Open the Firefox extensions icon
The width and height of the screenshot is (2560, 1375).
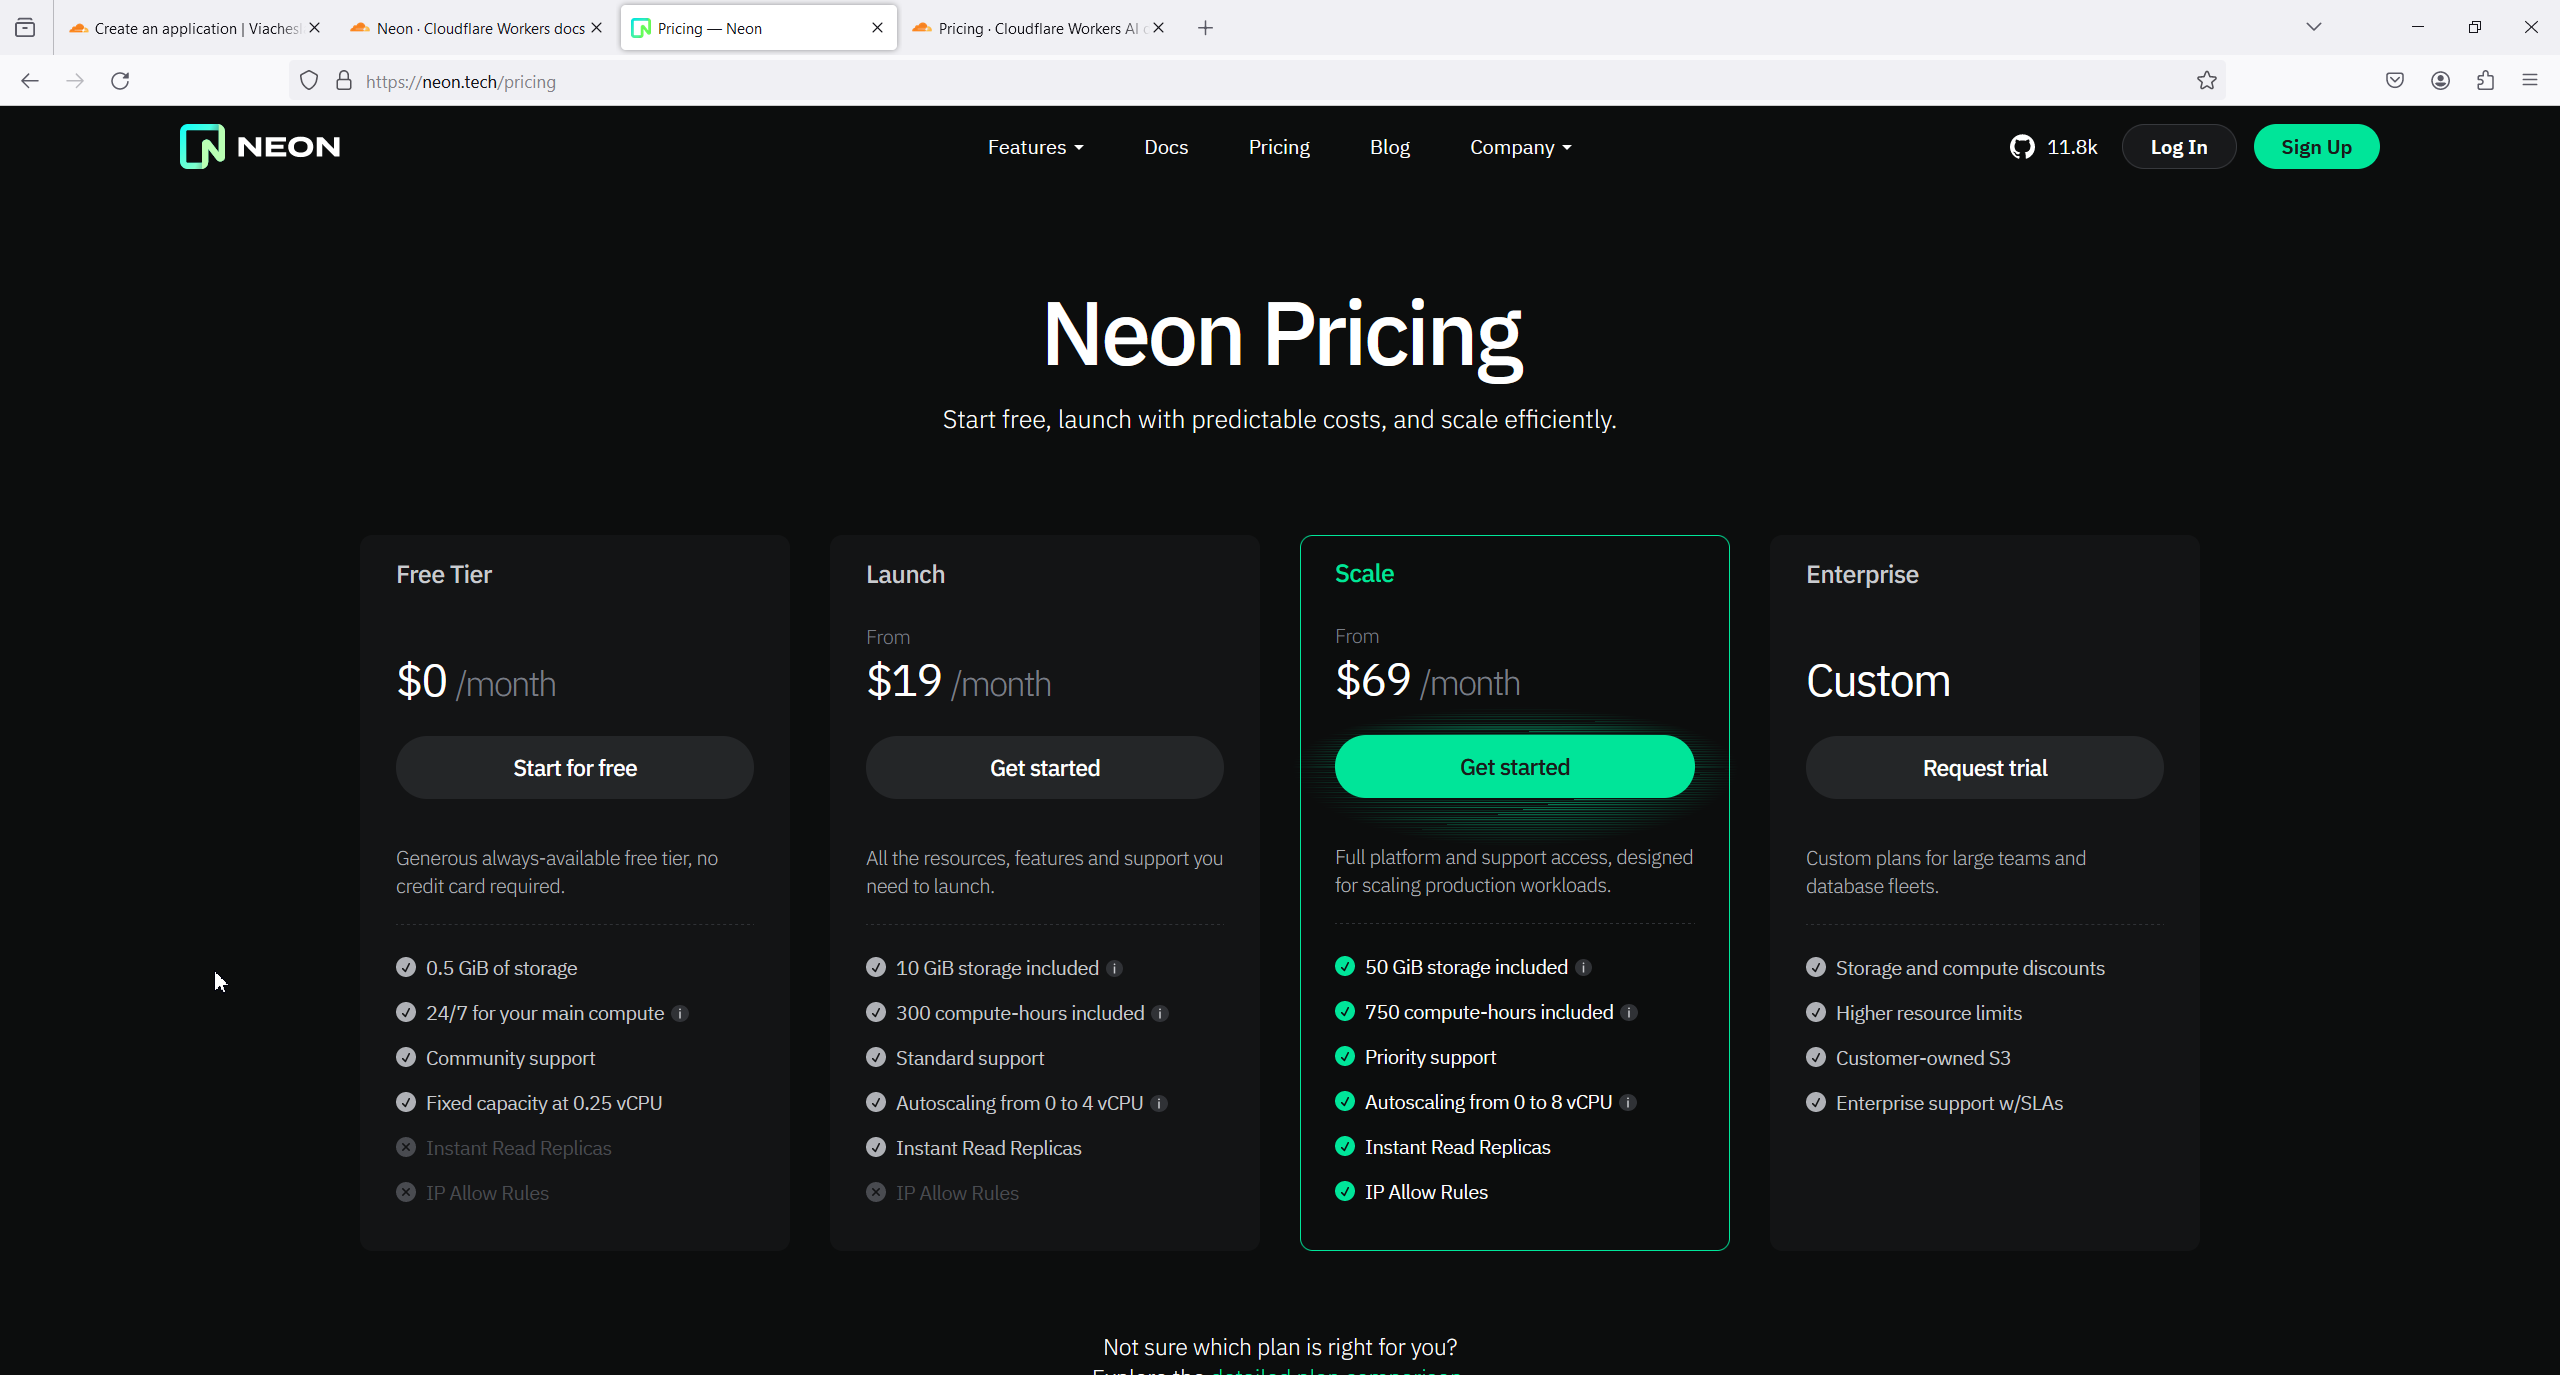pos(2485,81)
